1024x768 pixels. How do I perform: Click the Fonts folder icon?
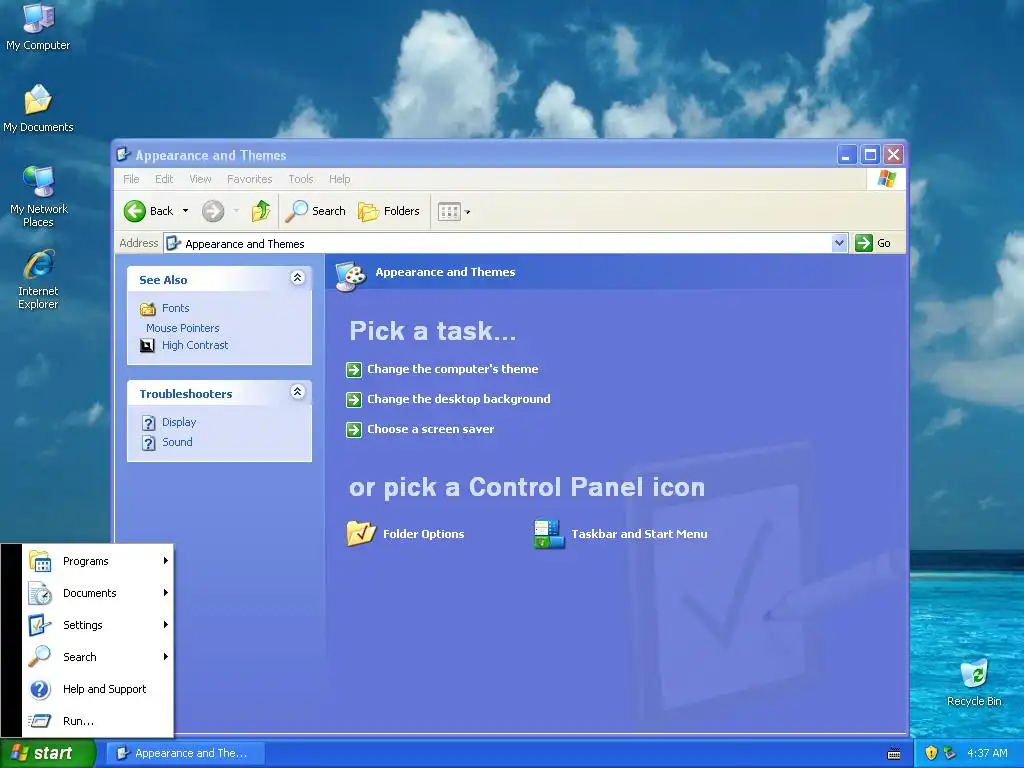[x=148, y=308]
